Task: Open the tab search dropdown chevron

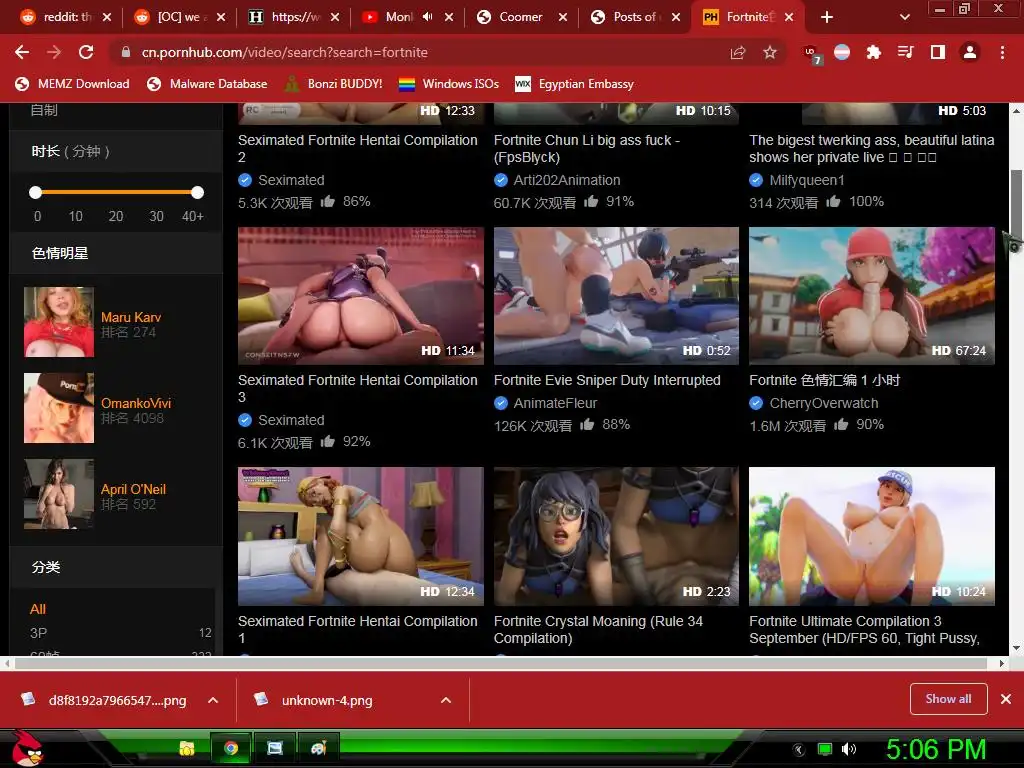Action: click(904, 17)
